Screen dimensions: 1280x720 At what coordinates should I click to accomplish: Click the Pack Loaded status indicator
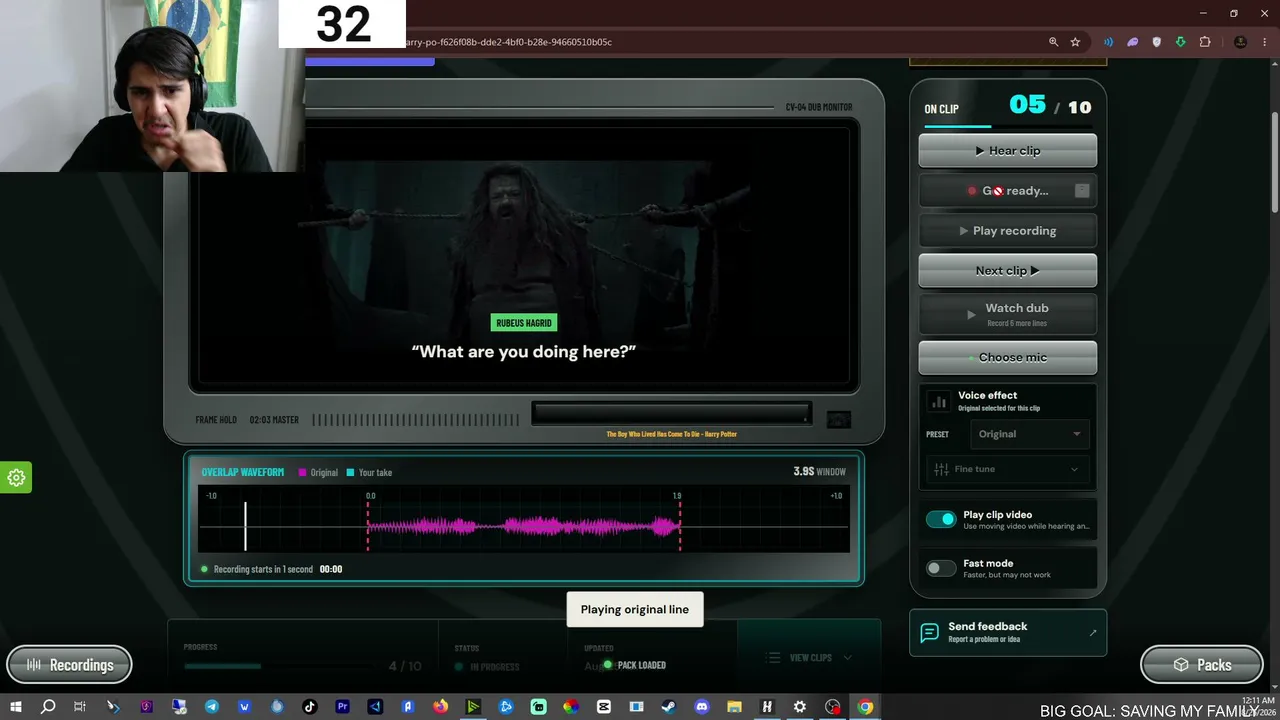[x=636, y=665]
